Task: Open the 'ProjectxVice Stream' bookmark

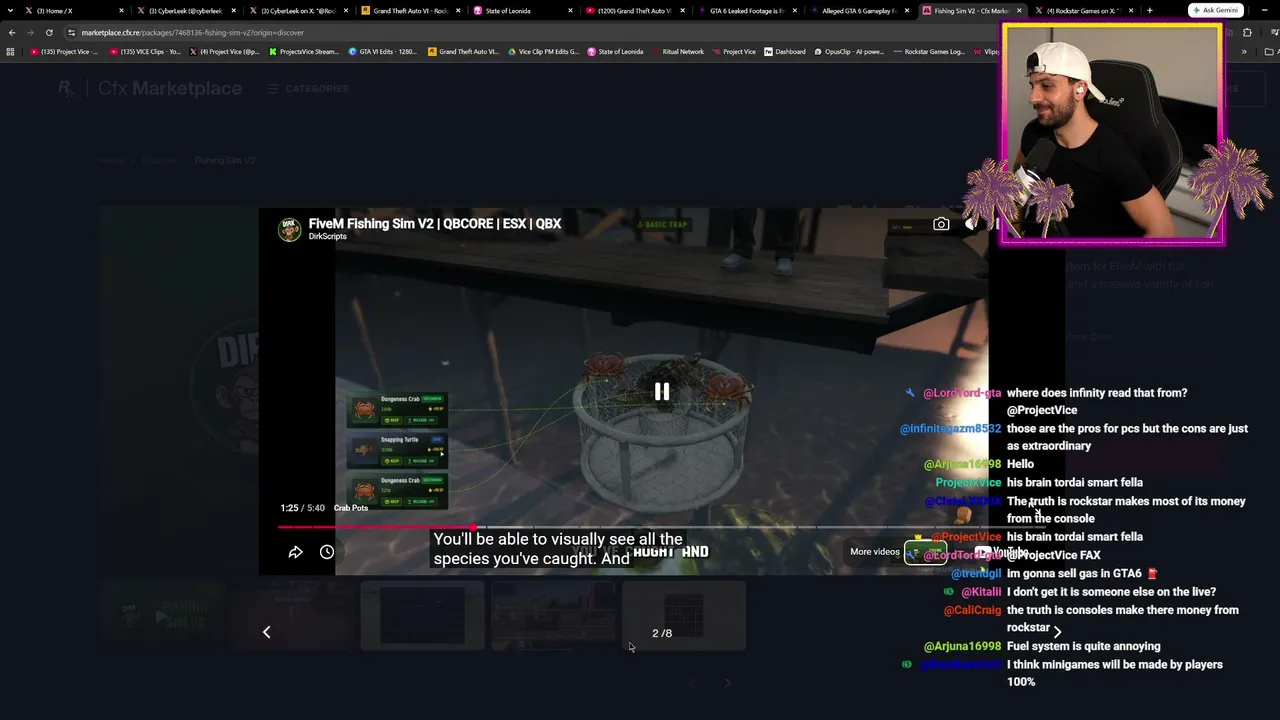Action: pyautogui.click(x=304, y=52)
